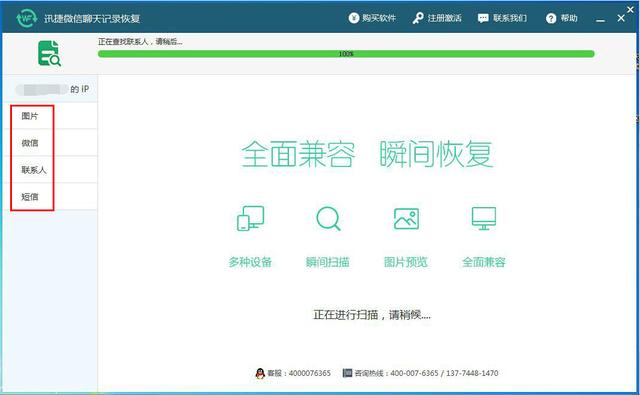Click the question mark help icon
640x395 pixels.
click(x=551, y=18)
